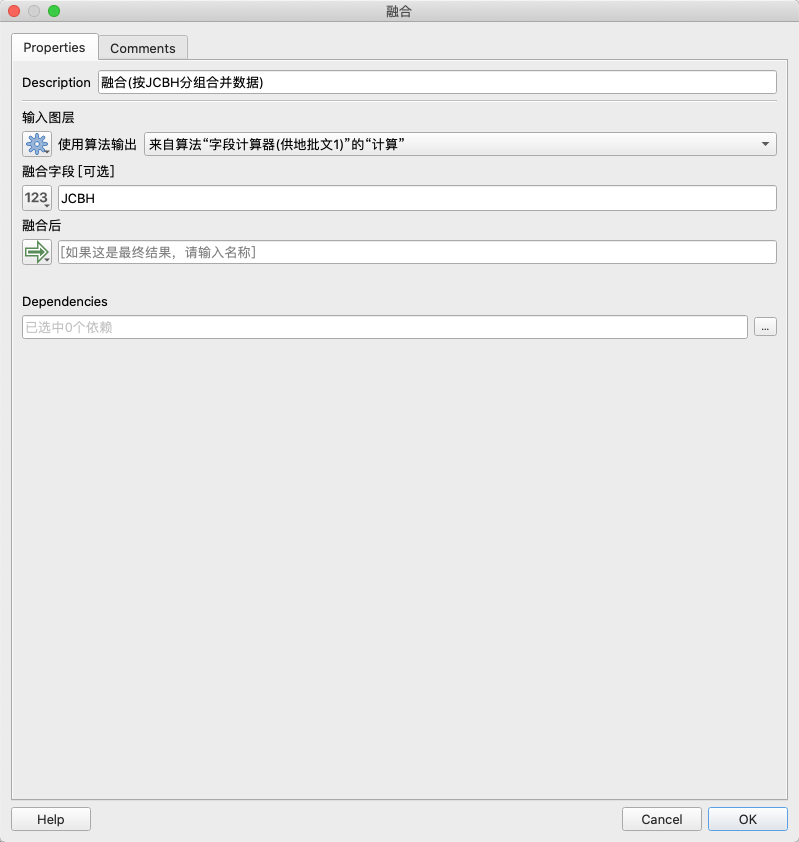Open dependencies chooser with the ellipsis button
The height and width of the screenshot is (842, 799).
[x=764, y=327]
